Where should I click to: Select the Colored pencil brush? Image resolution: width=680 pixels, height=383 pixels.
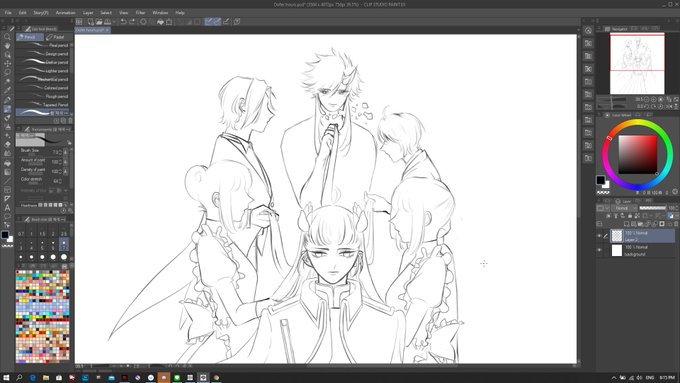click(42, 88)
